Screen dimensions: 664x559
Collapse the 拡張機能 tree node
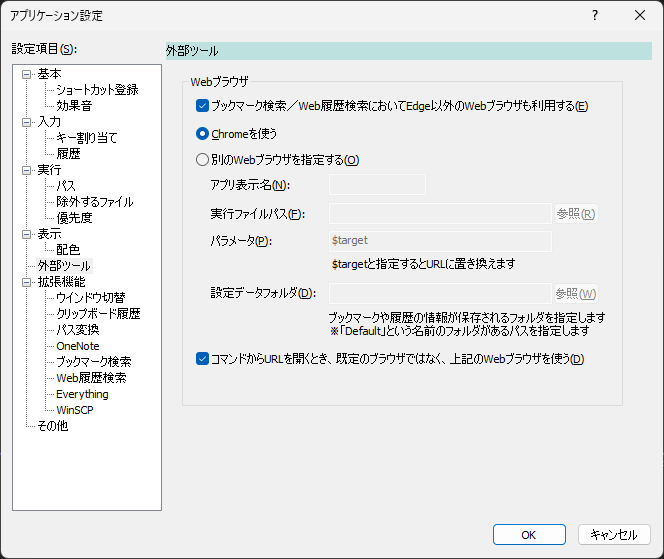coord(27,282)
